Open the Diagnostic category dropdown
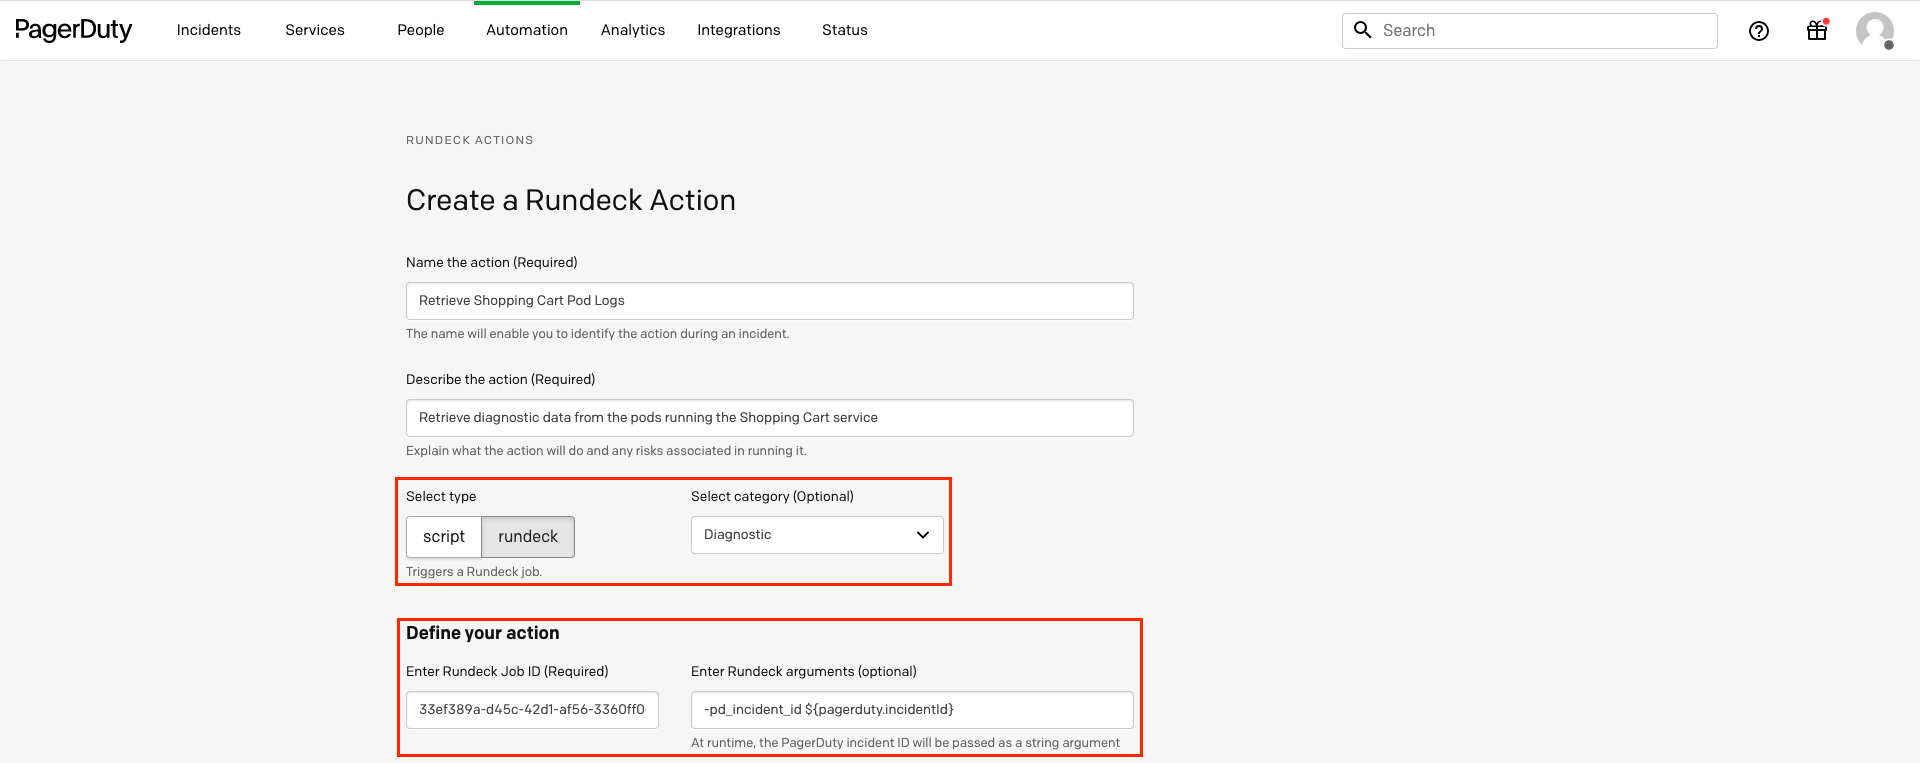 pyautogui.click(x=817, y=535)
